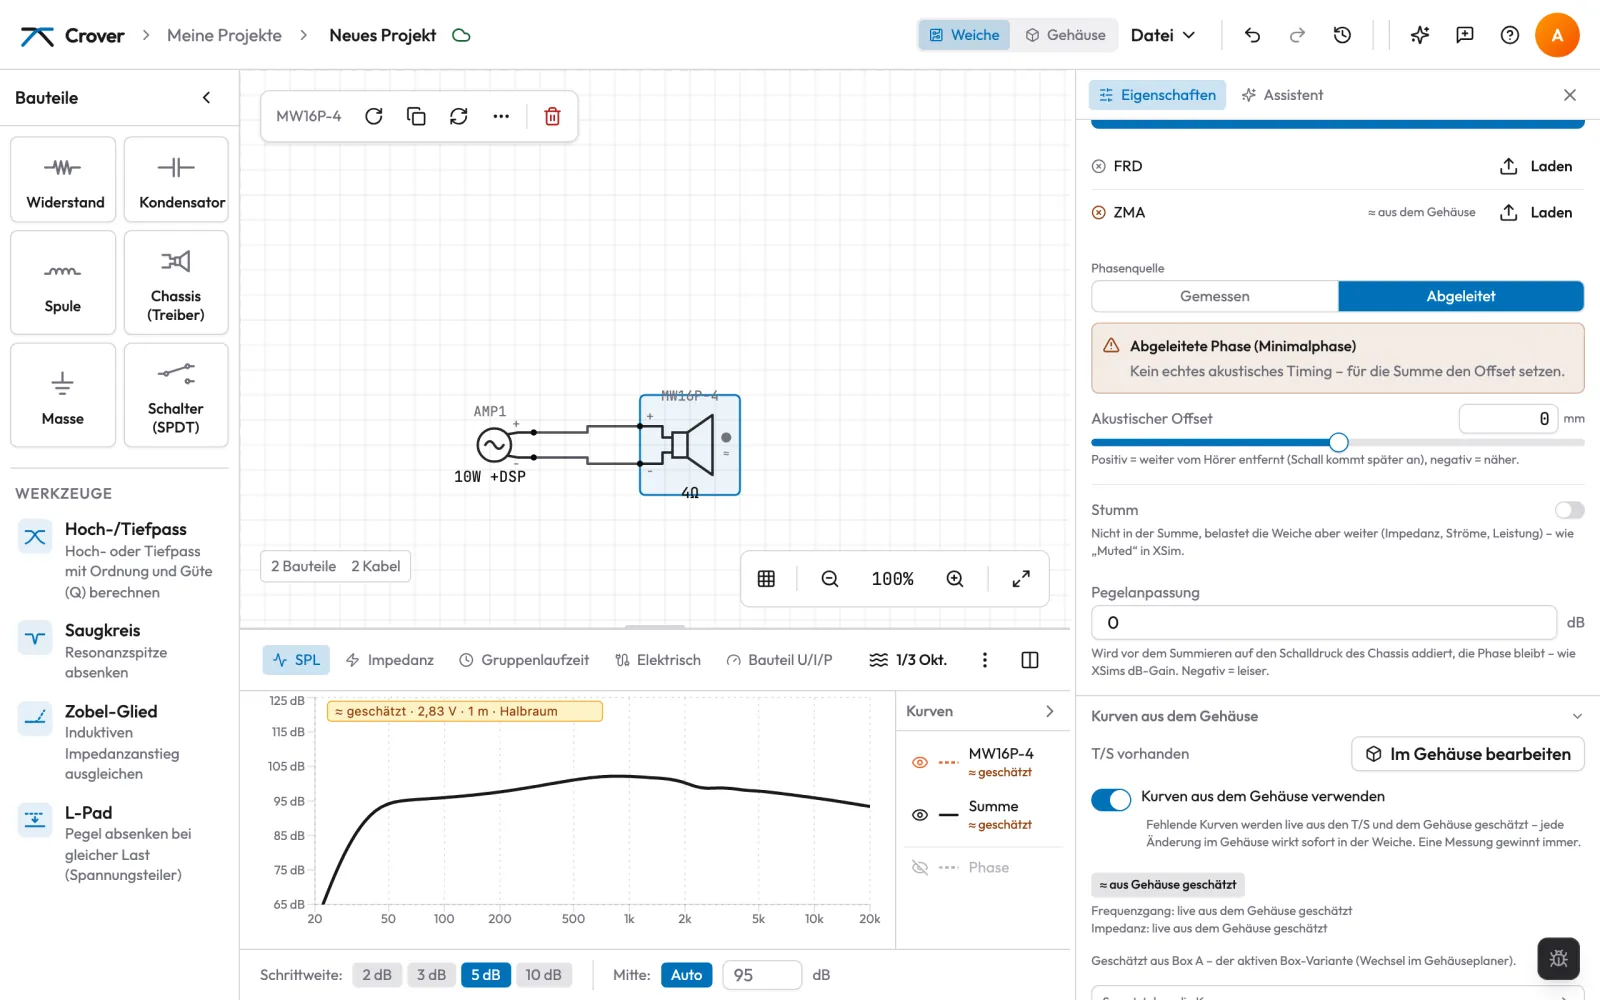This screenshot has width=1600, height=1000.
Task: Add a Masse ground component
Action: click(63, 395)
